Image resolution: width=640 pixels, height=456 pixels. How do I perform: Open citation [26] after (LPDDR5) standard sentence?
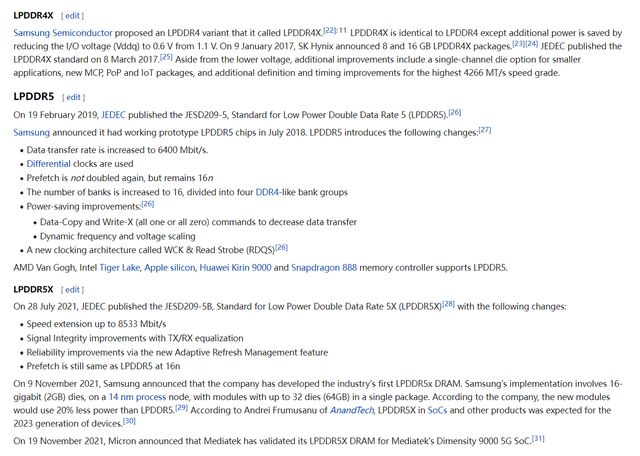coord(455,112)
